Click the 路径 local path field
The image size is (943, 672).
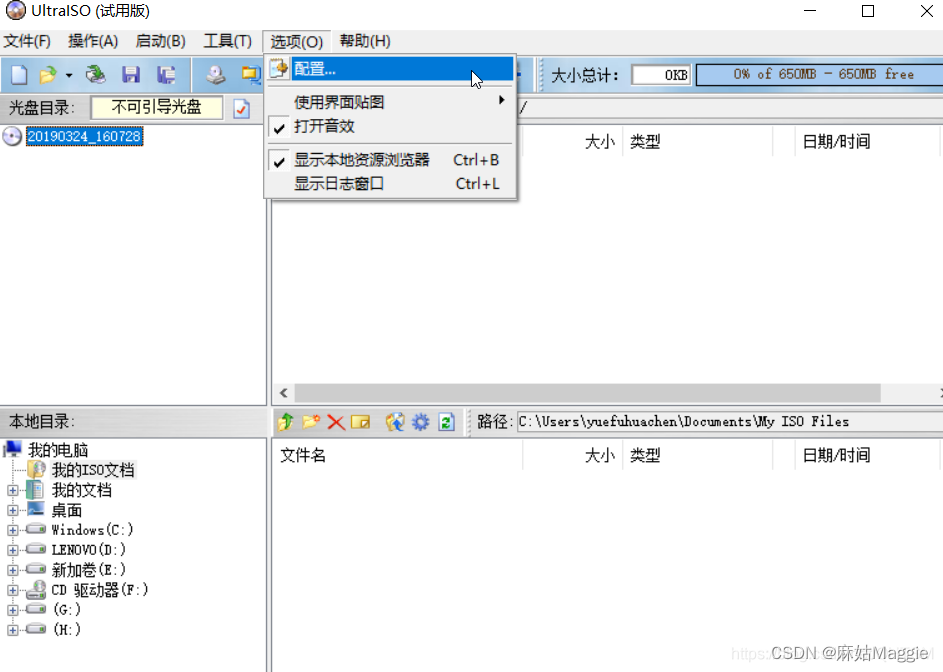pyautogui.click(x=730, y=422)
